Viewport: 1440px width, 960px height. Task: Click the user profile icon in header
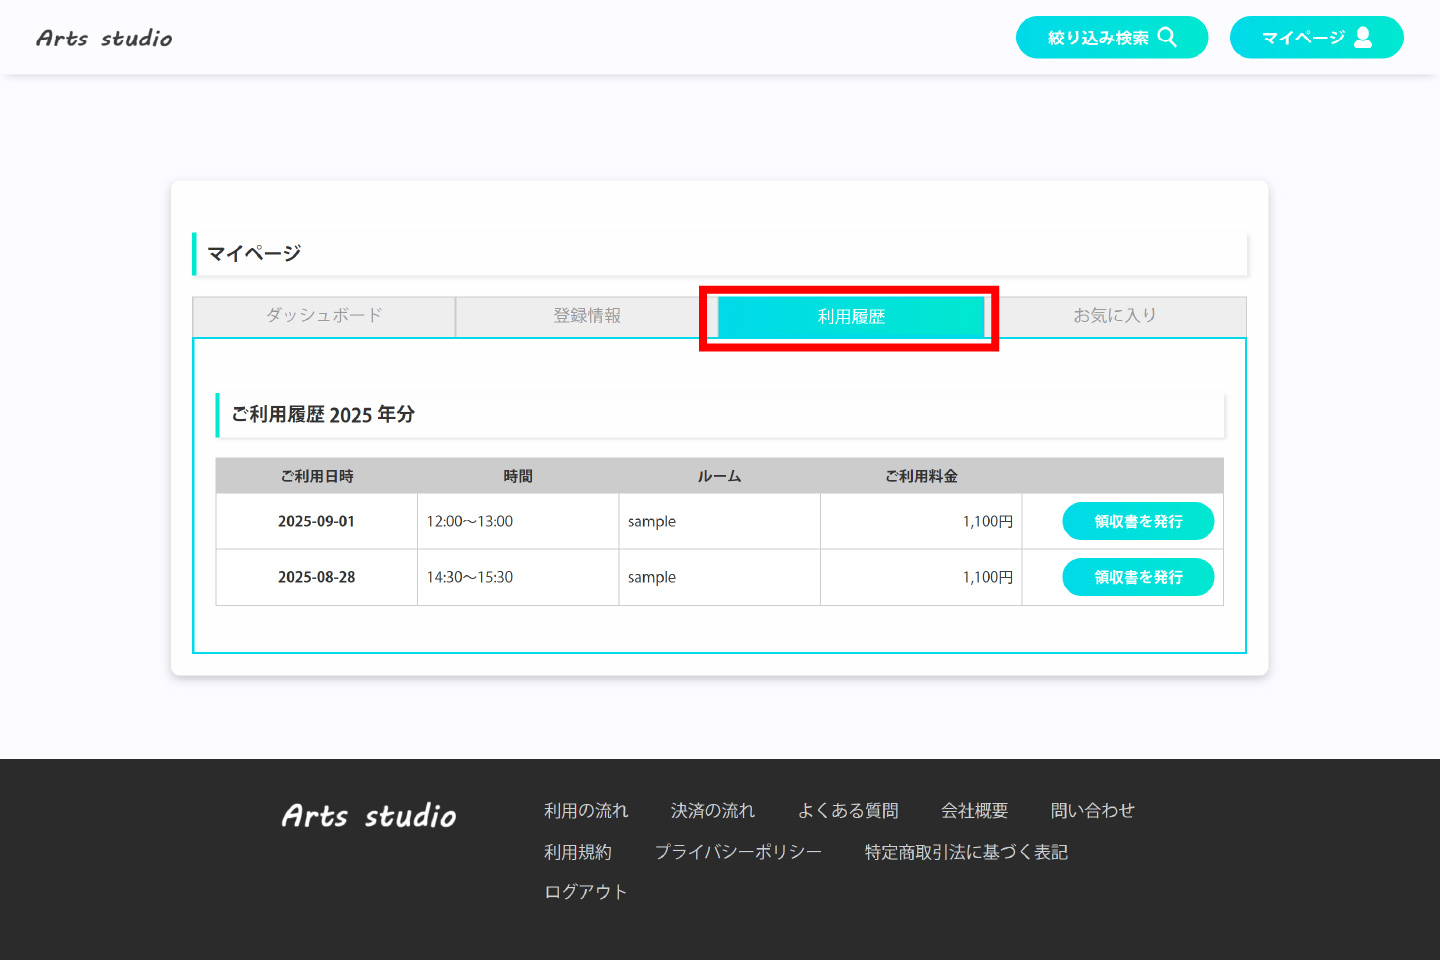[1363, 37]
